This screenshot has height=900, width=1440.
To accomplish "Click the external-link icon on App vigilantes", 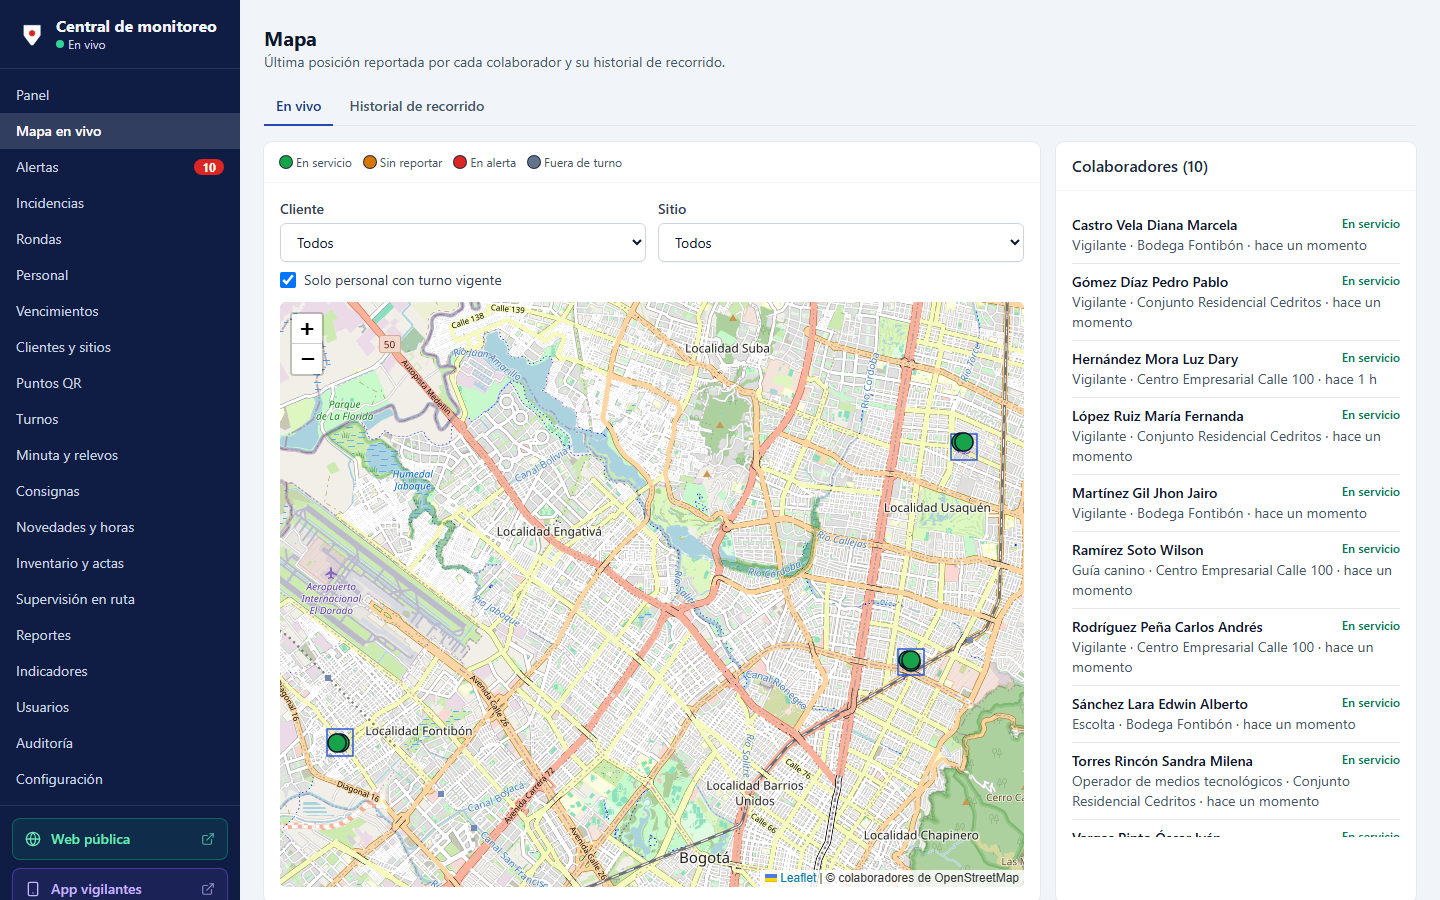I will (x=208, y=889).
